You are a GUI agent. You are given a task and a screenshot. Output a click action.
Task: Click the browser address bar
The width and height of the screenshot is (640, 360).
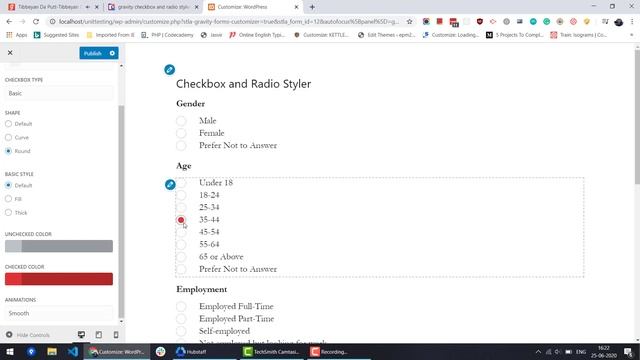click(229, 22)
